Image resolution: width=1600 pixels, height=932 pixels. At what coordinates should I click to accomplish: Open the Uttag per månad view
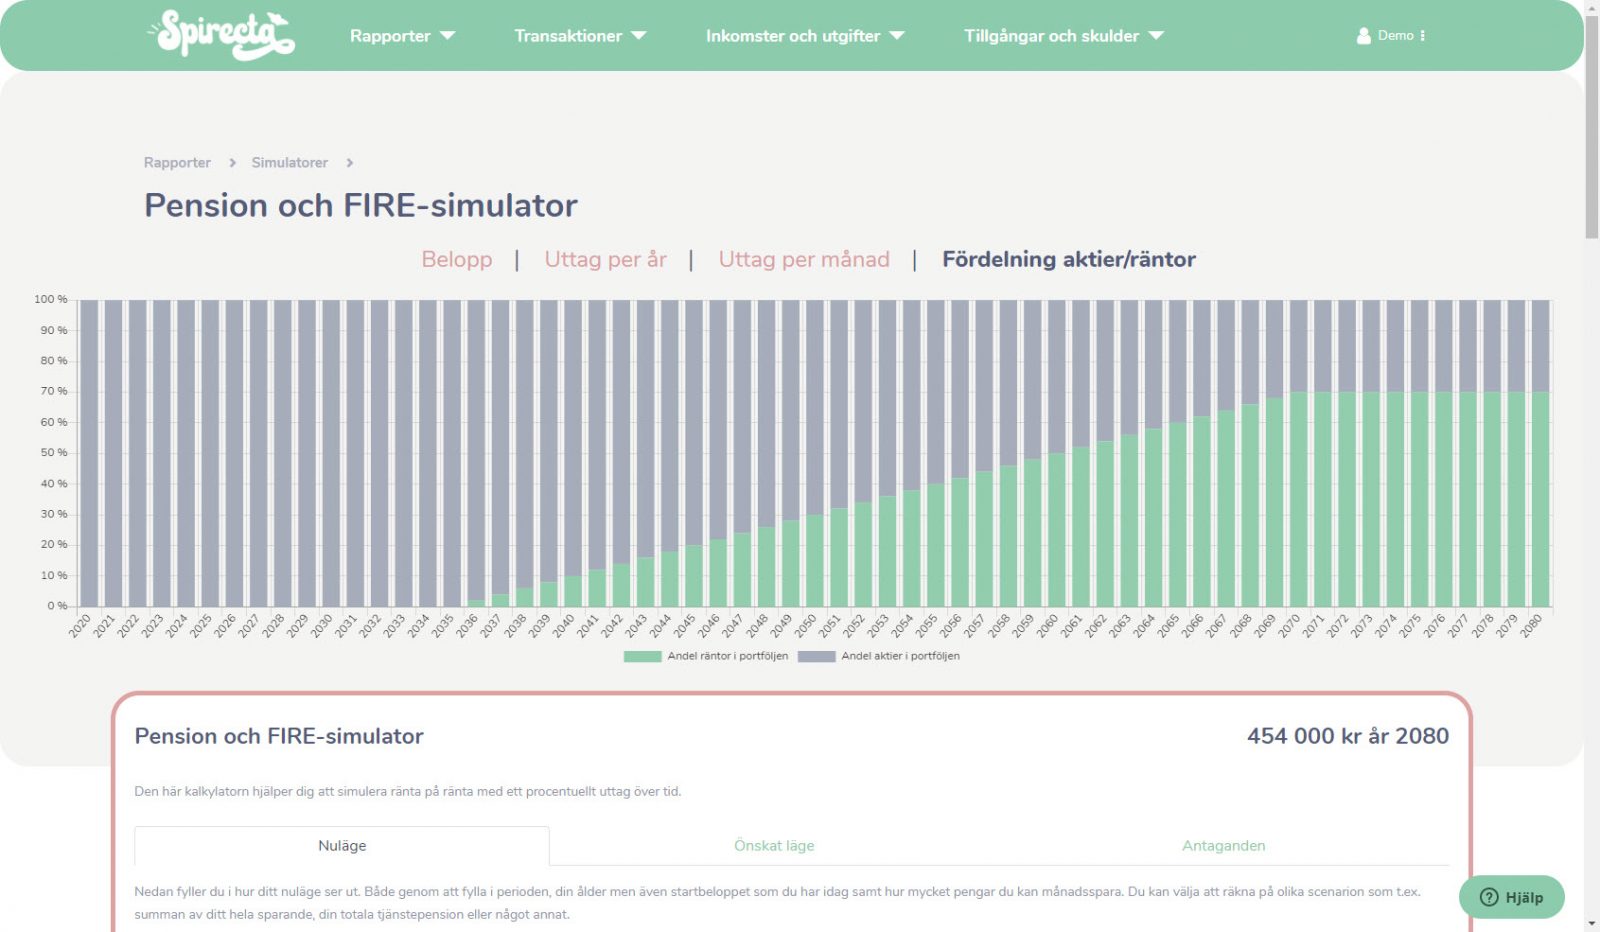click(x=803, y=259)
